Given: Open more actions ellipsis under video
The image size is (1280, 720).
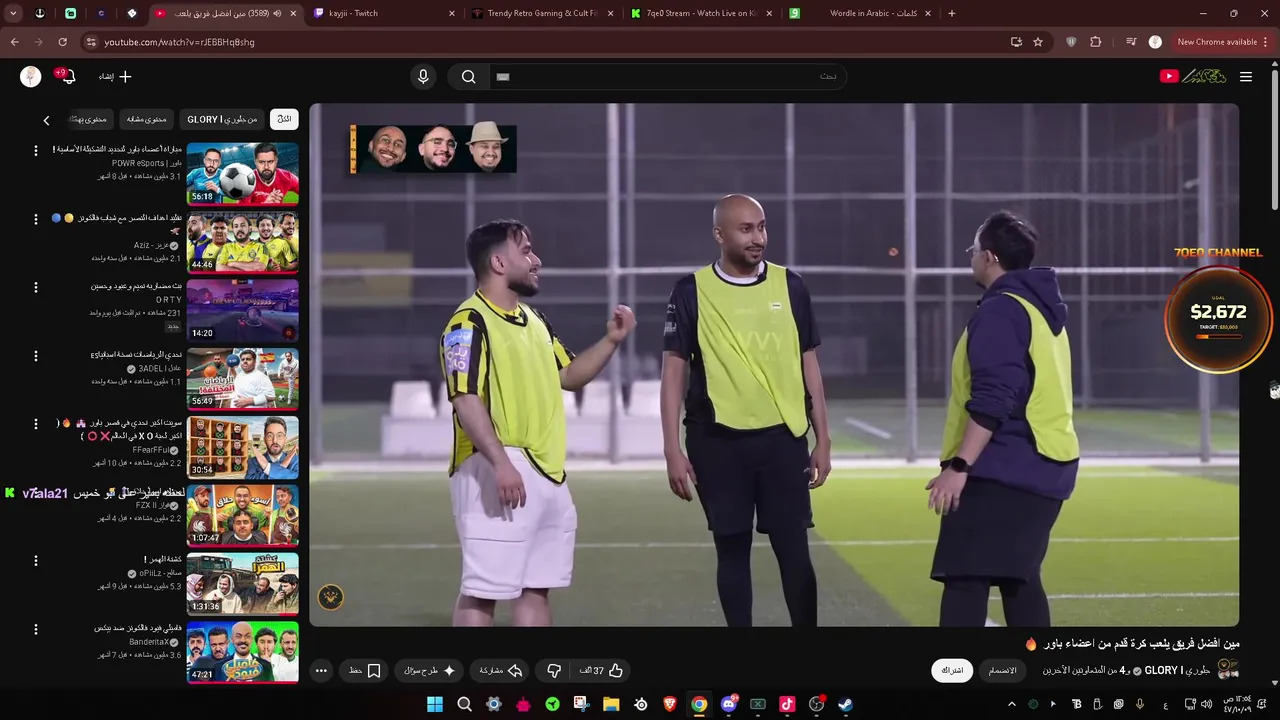Looking at the screenshot, I should pyautogui.click(x=321, y=671).
